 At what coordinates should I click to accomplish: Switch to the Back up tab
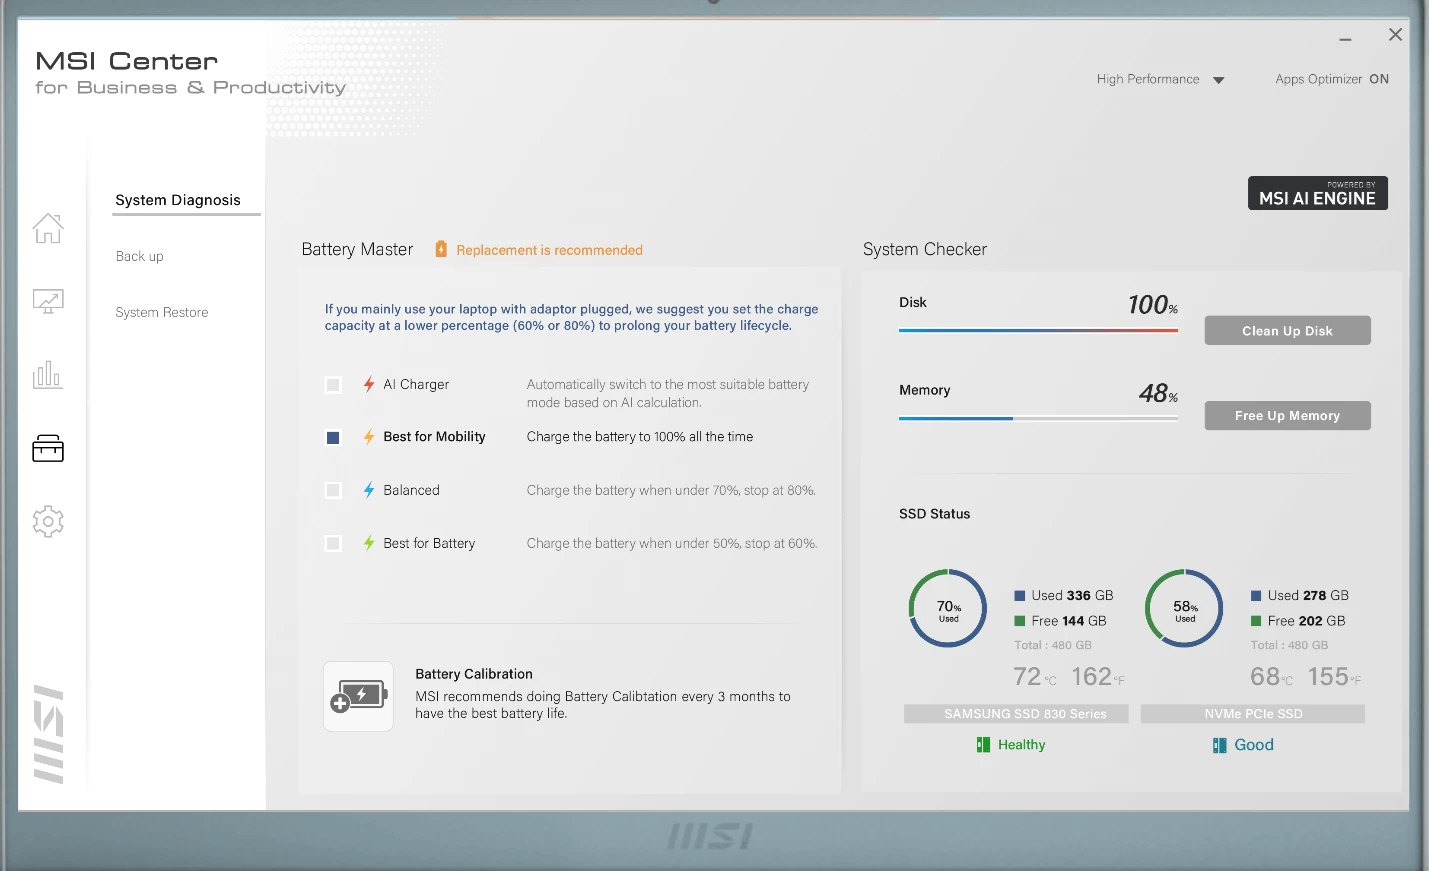[x=140, y=256]
